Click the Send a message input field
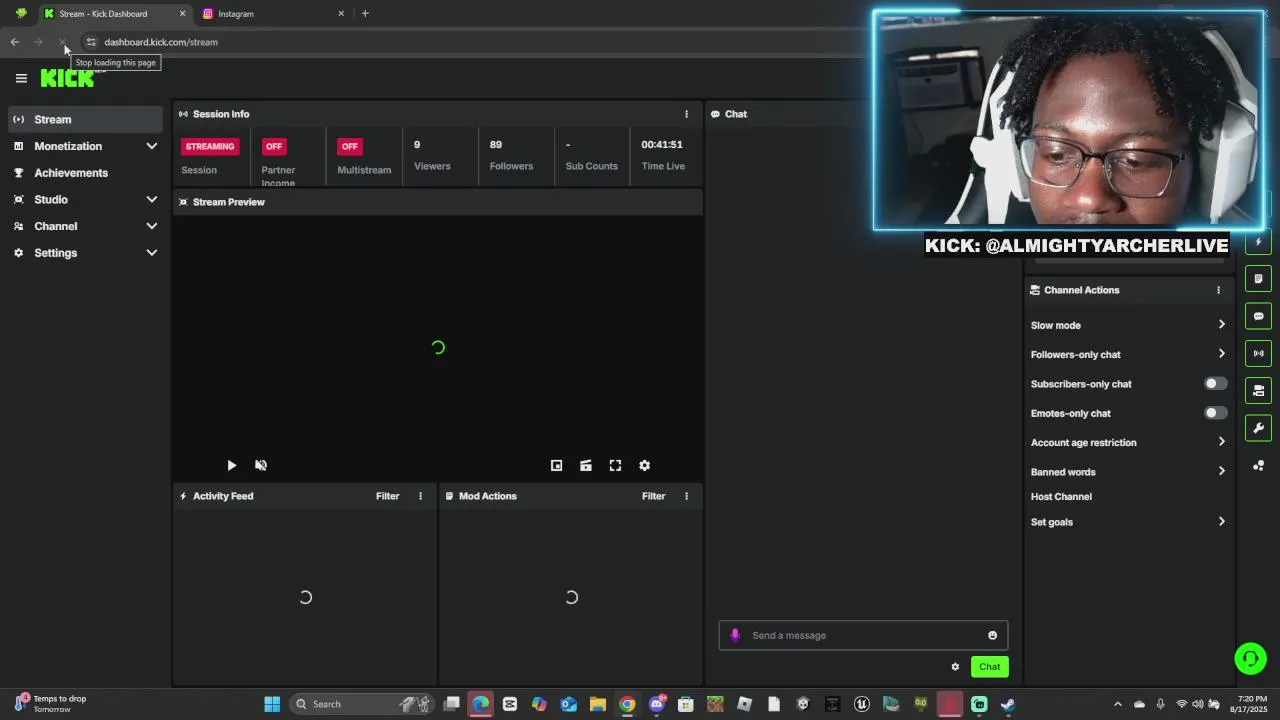The width and height of the screenshot is (1280, 720). pyautogui.click(x=863, y=635)
